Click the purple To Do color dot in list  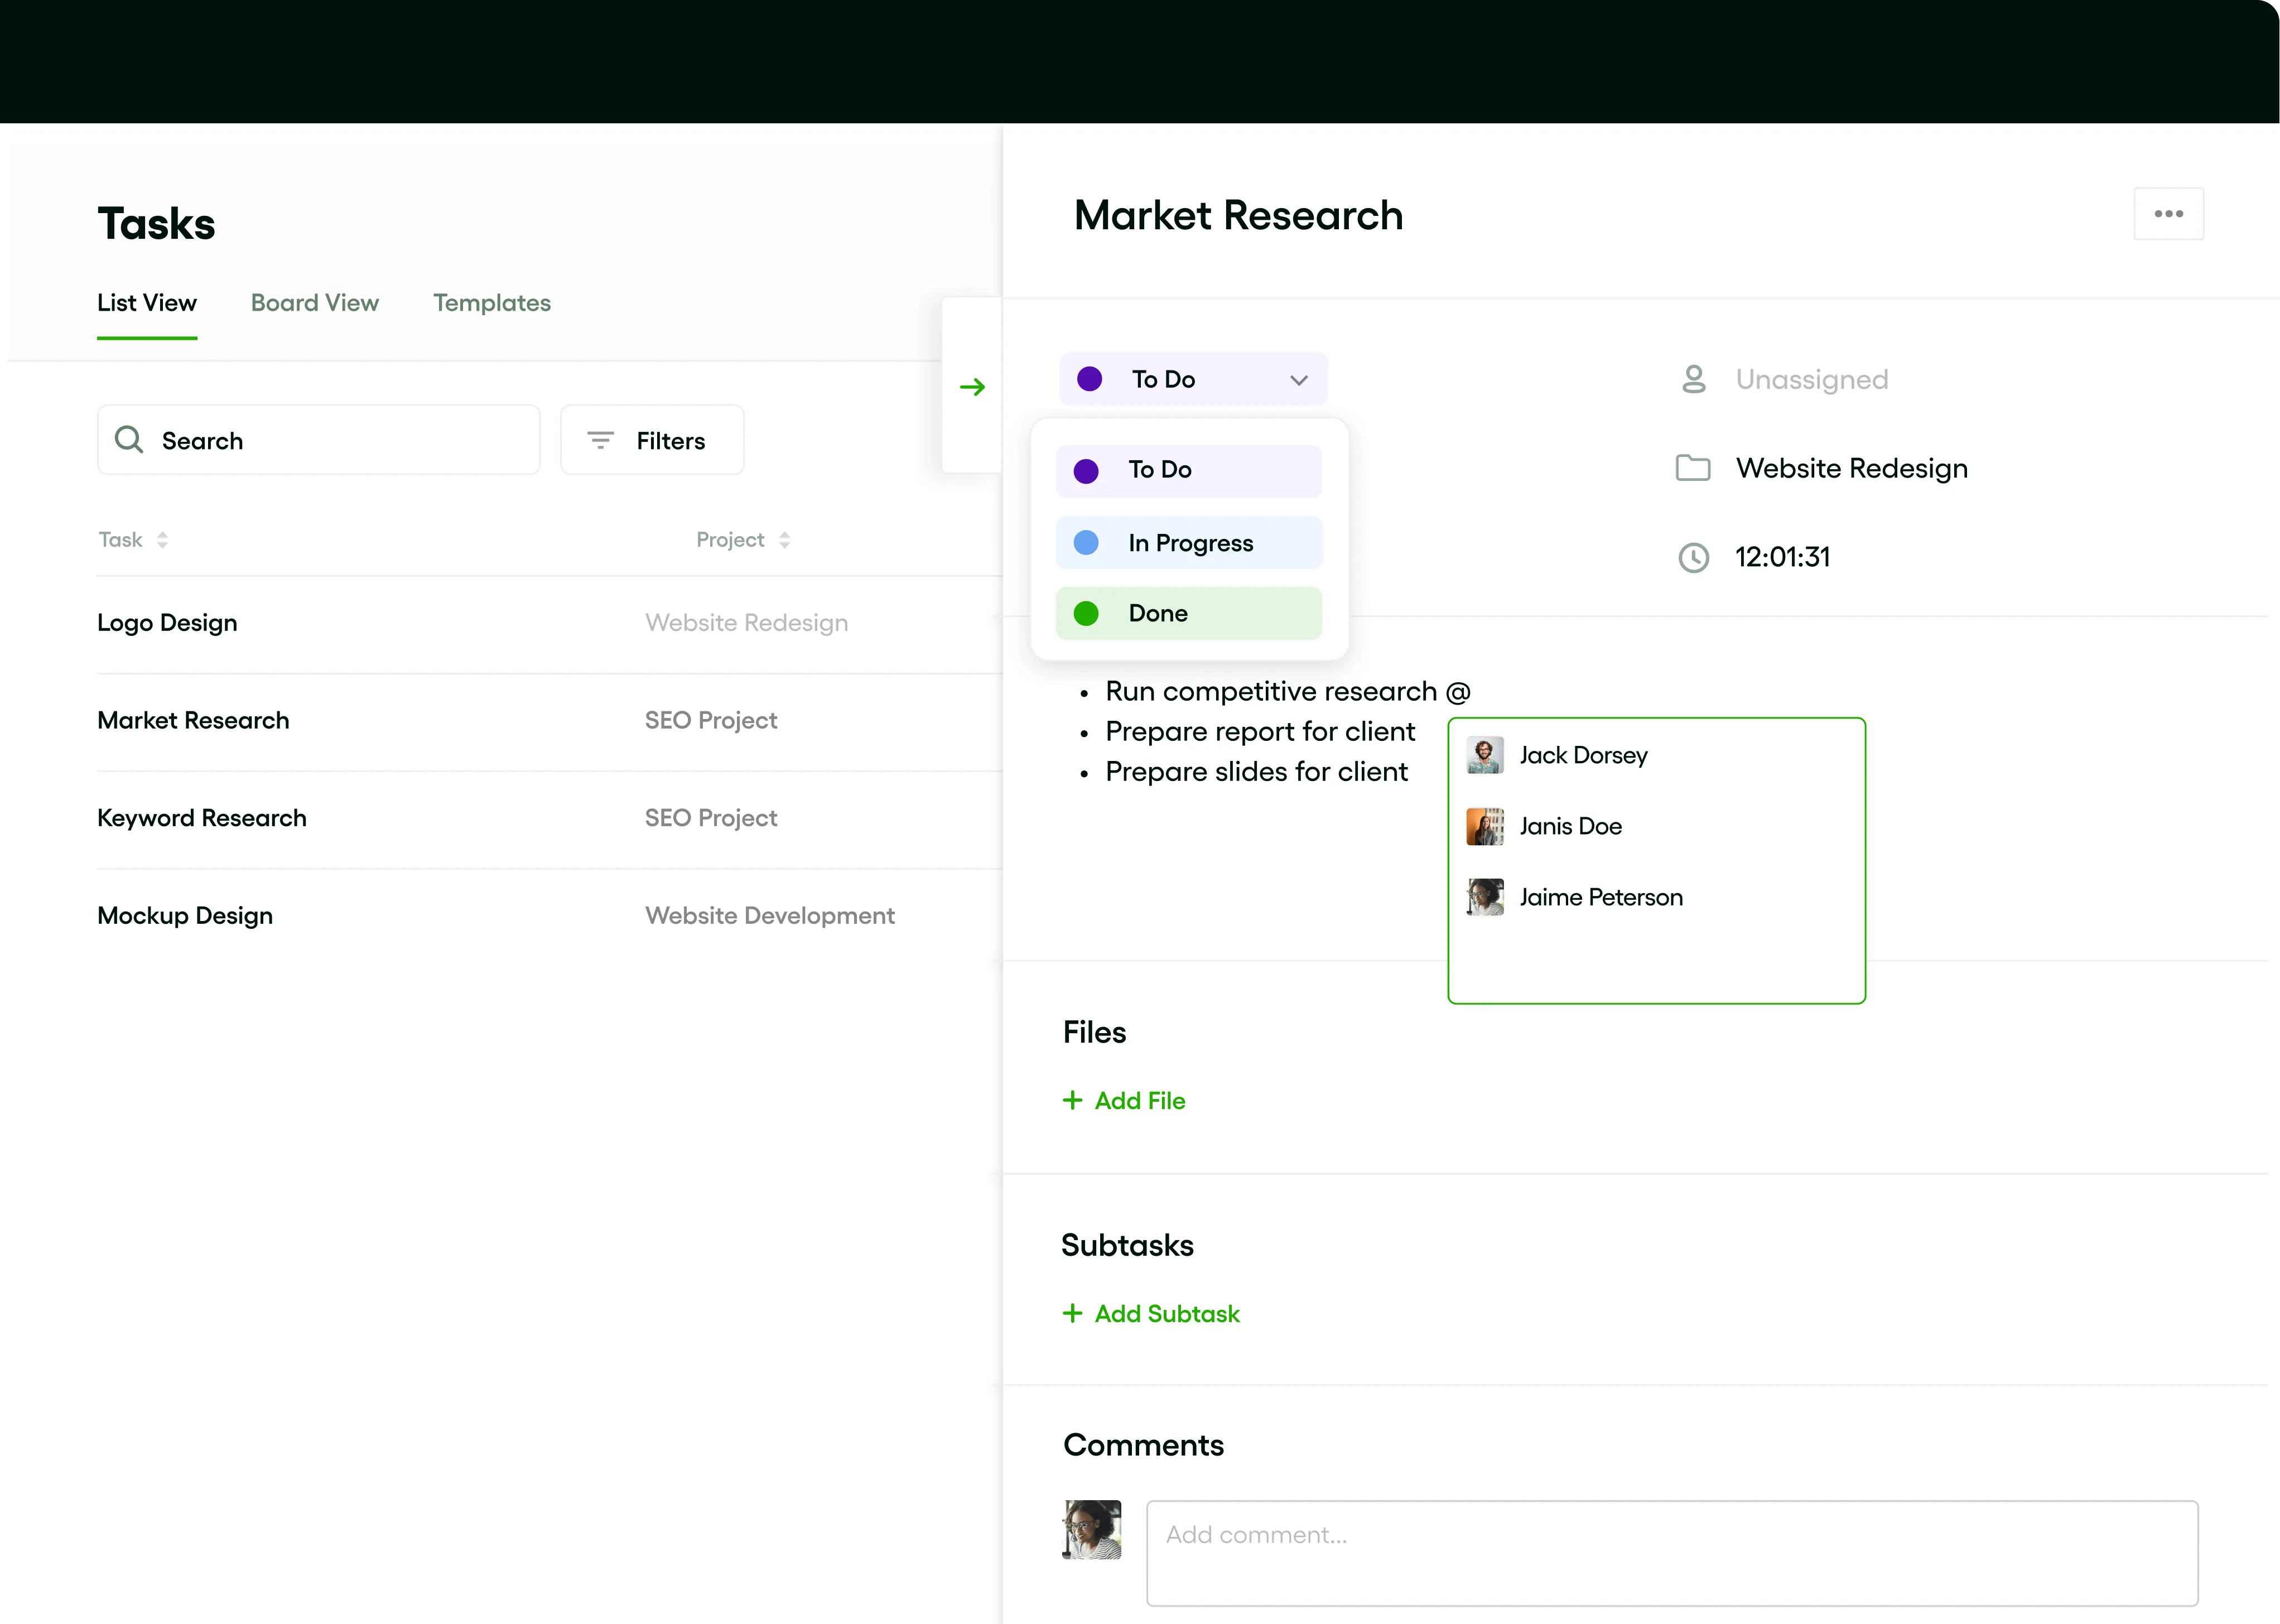[1086, 470]
